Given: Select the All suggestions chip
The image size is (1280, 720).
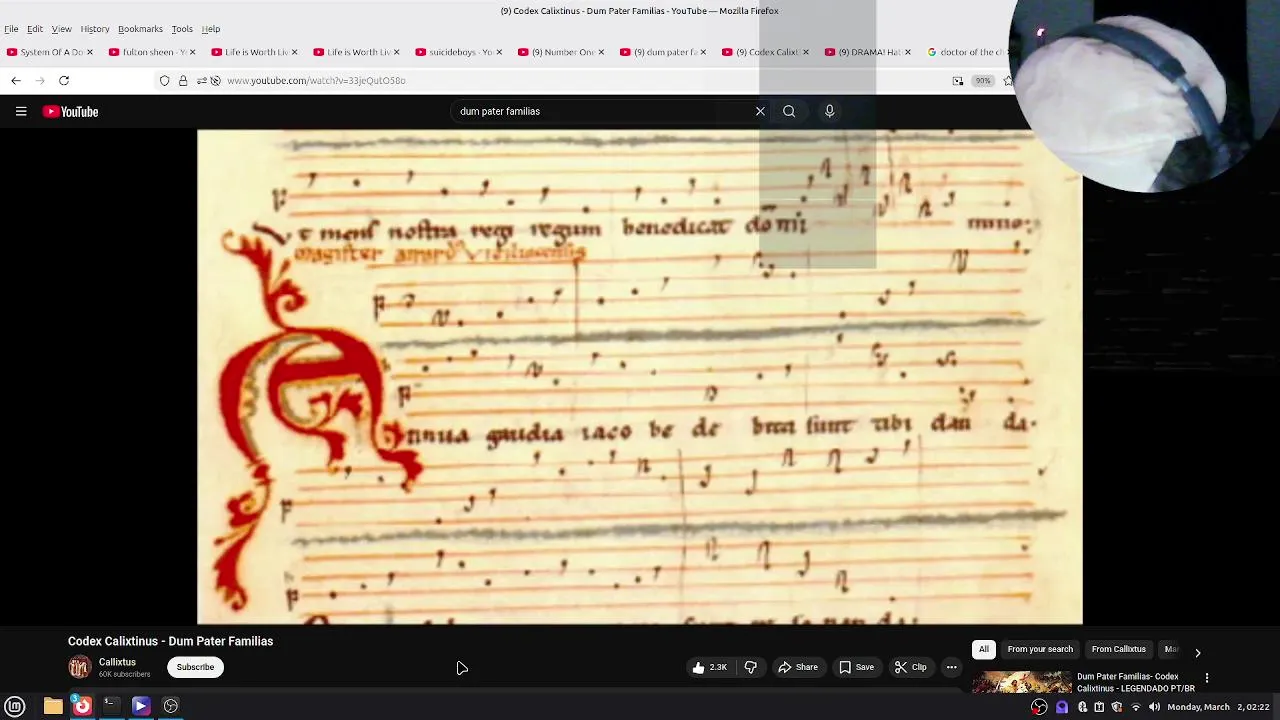Looking at the screenshot, I should click(x=984, y=649).
